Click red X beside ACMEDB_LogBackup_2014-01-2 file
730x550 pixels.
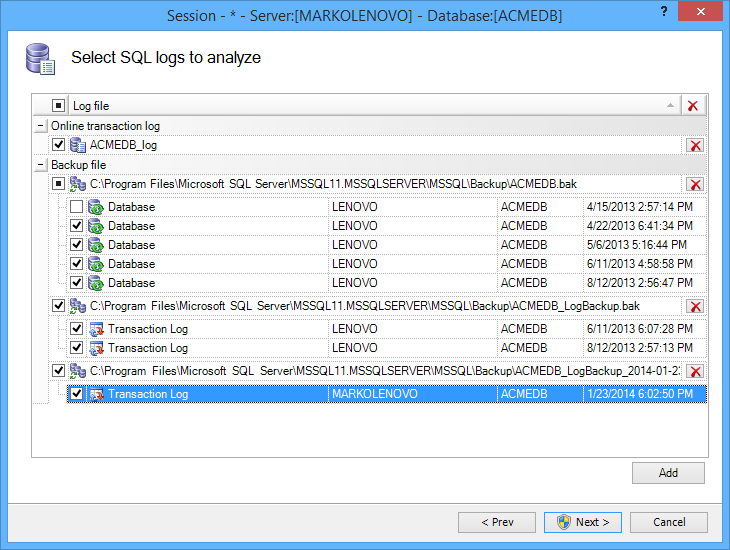click(x=695, y=371)
